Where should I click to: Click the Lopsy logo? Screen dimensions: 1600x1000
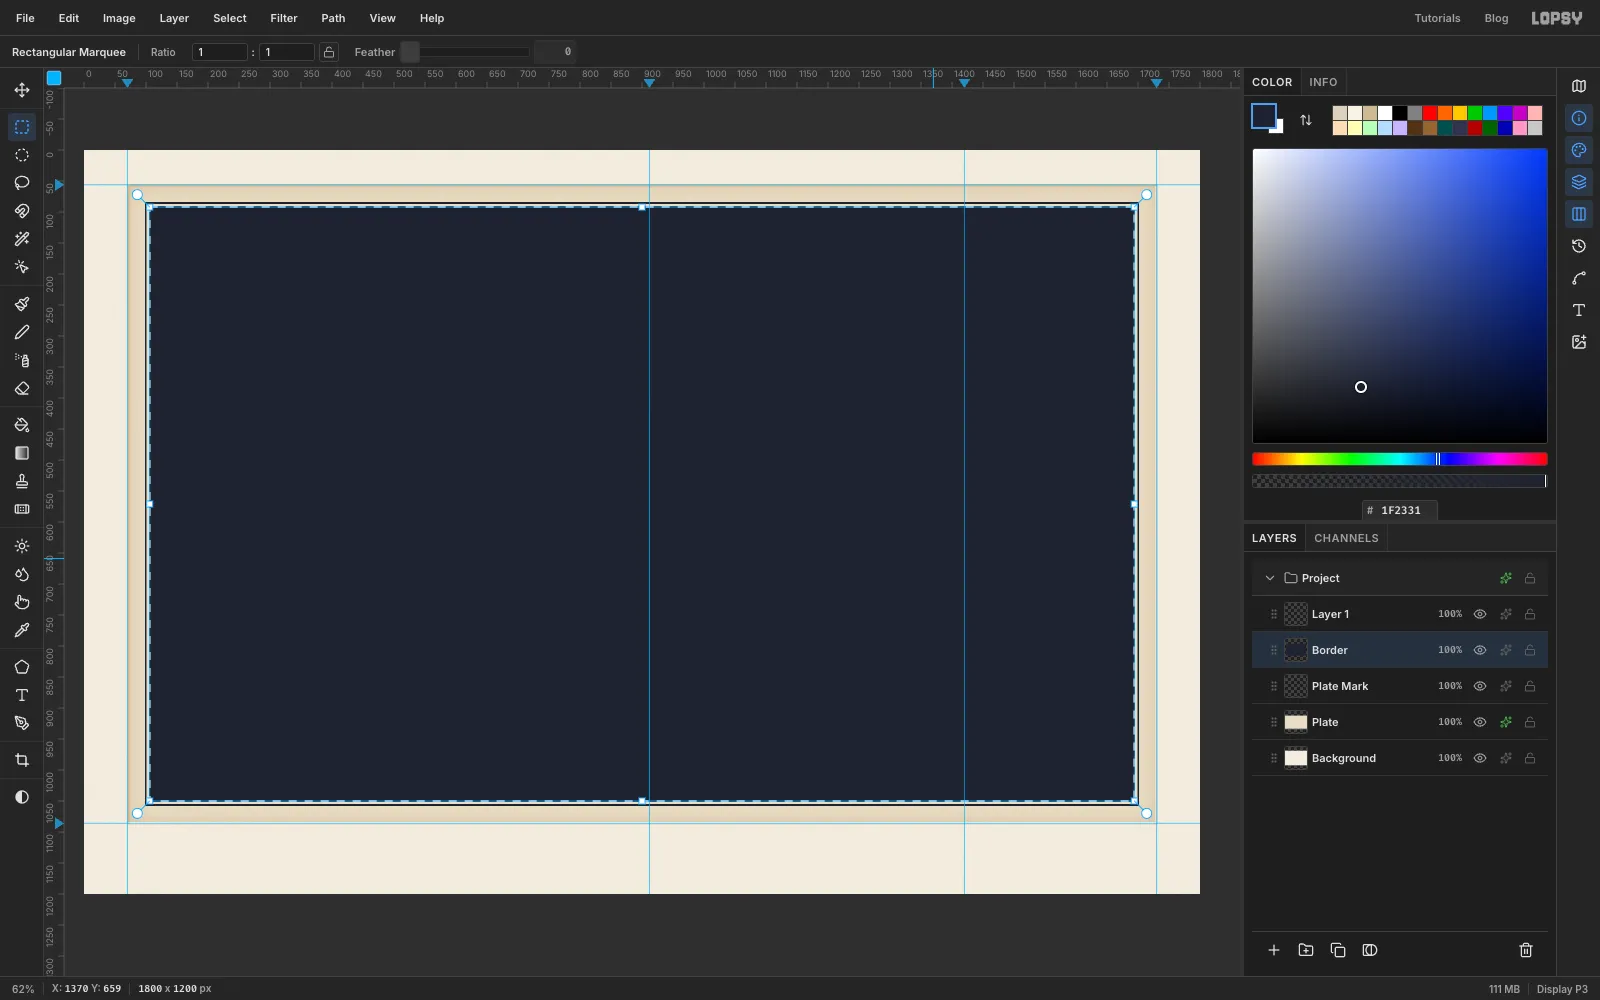1557,18
